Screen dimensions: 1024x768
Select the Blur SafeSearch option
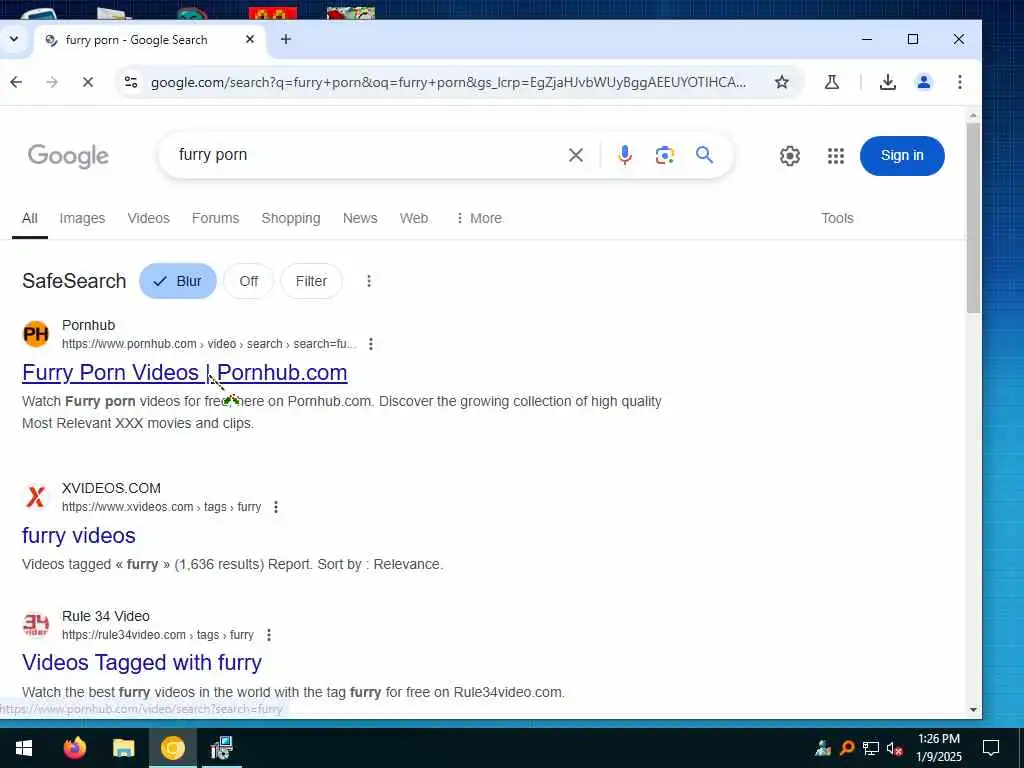point(178,281)
